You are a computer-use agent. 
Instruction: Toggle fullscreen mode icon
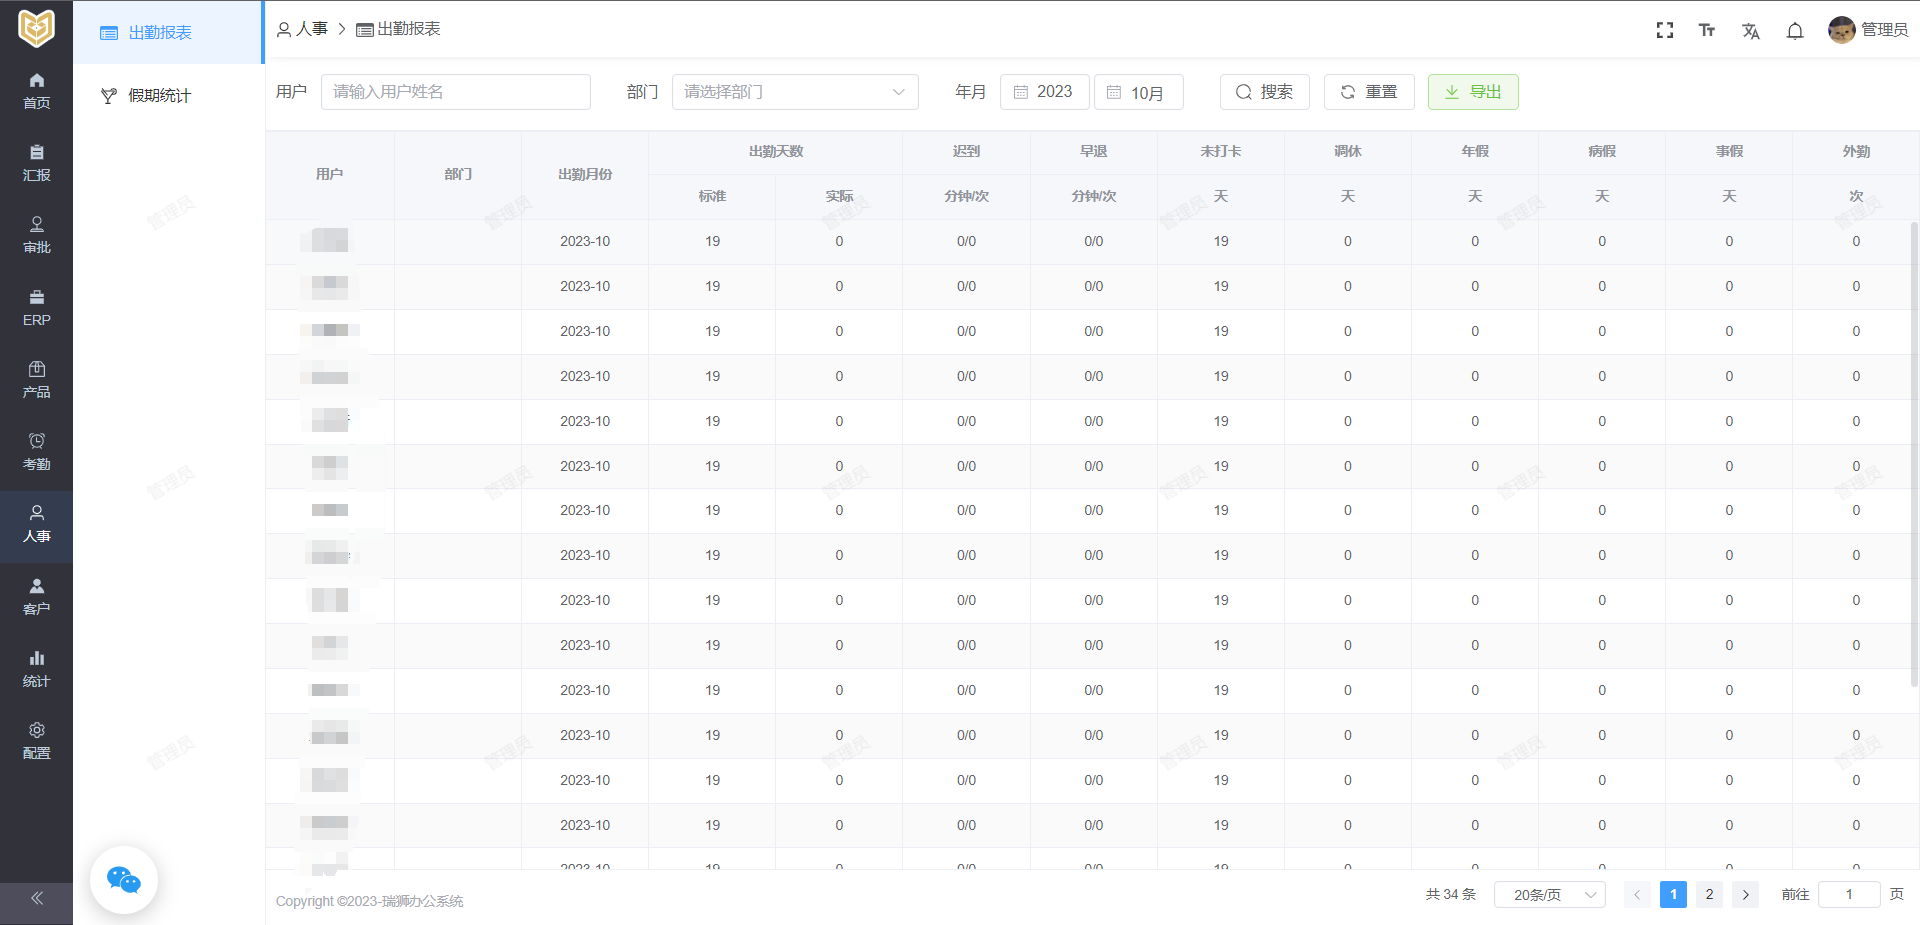[x=1664, y=30]
